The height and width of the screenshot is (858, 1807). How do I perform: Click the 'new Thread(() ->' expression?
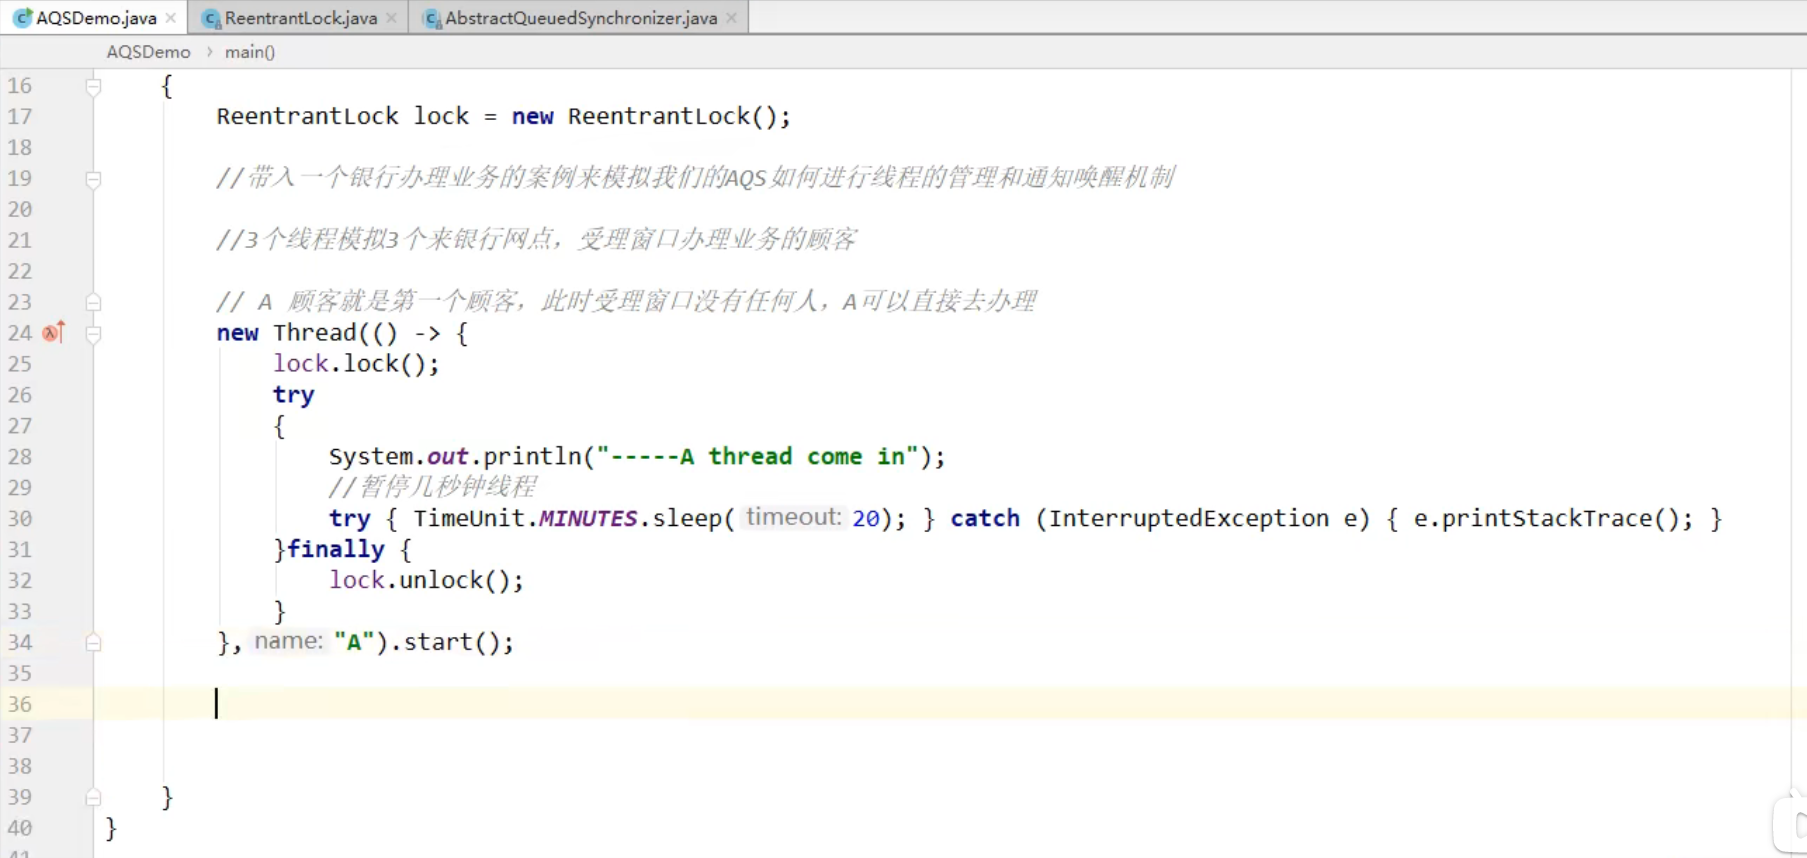pyautogui.click(x=329, y=333)
